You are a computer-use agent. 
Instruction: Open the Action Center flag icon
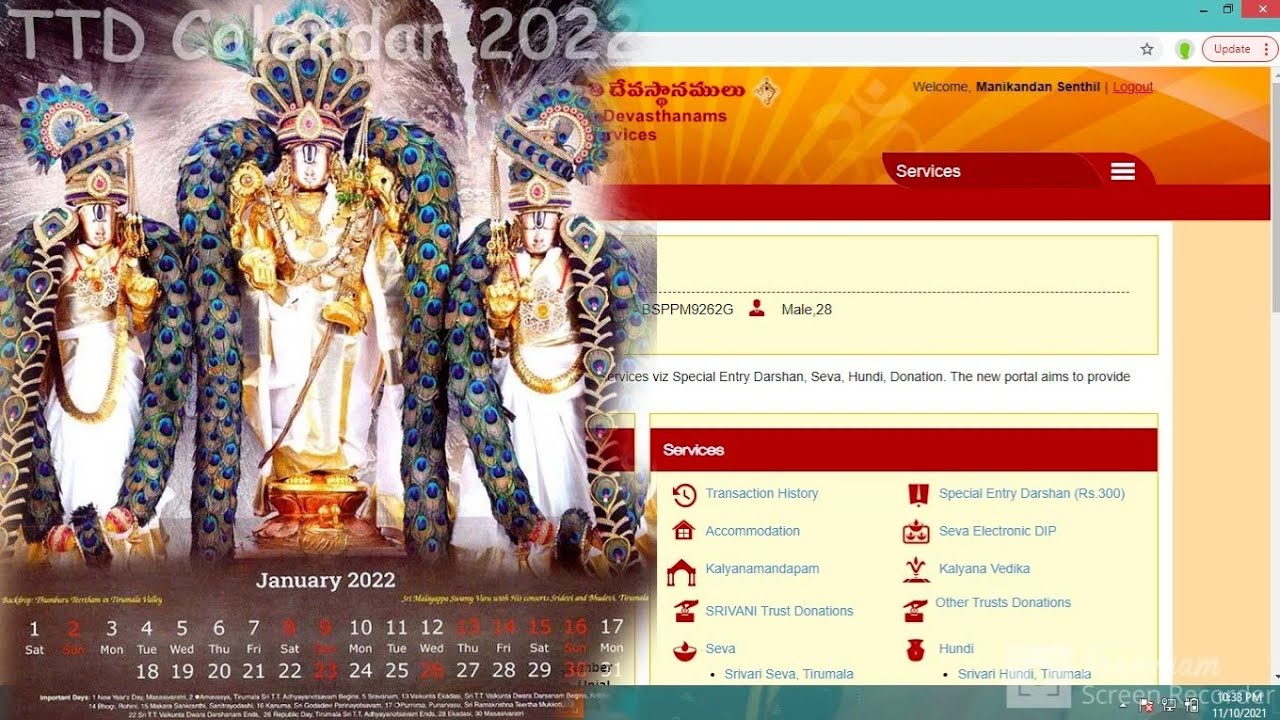click(1146, 705)
